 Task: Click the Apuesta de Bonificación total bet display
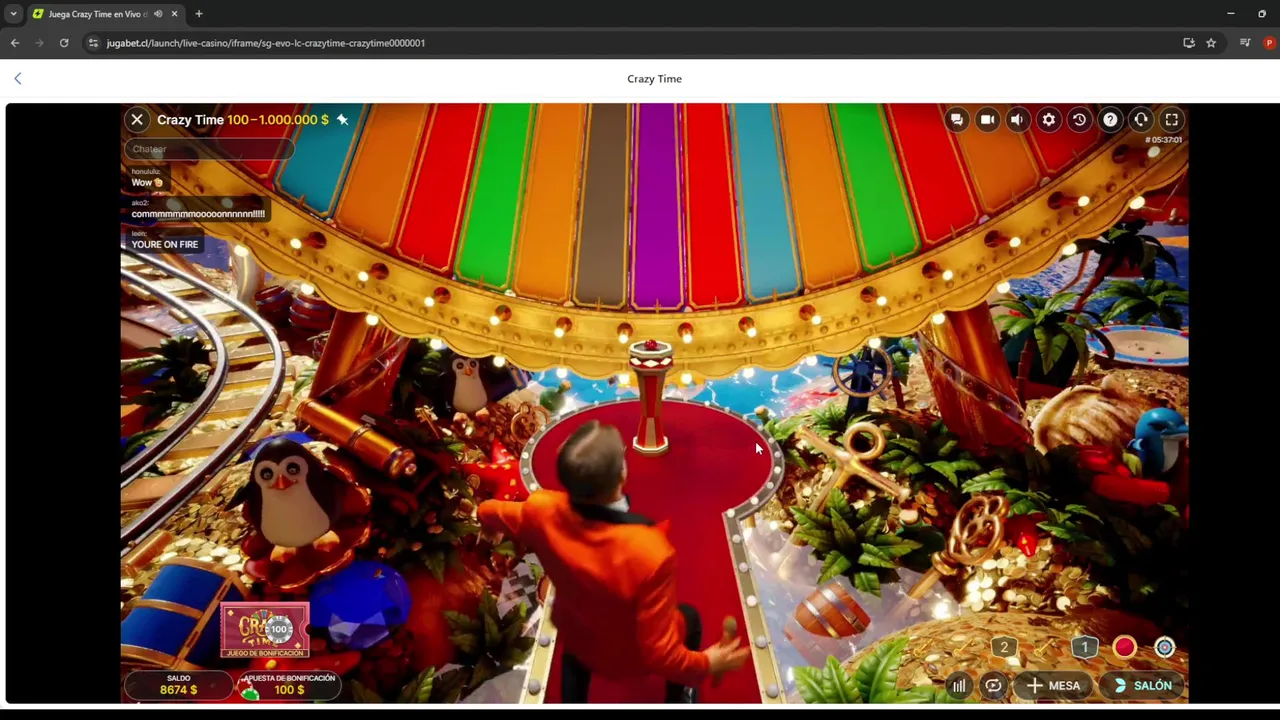[x=289, y=684]
